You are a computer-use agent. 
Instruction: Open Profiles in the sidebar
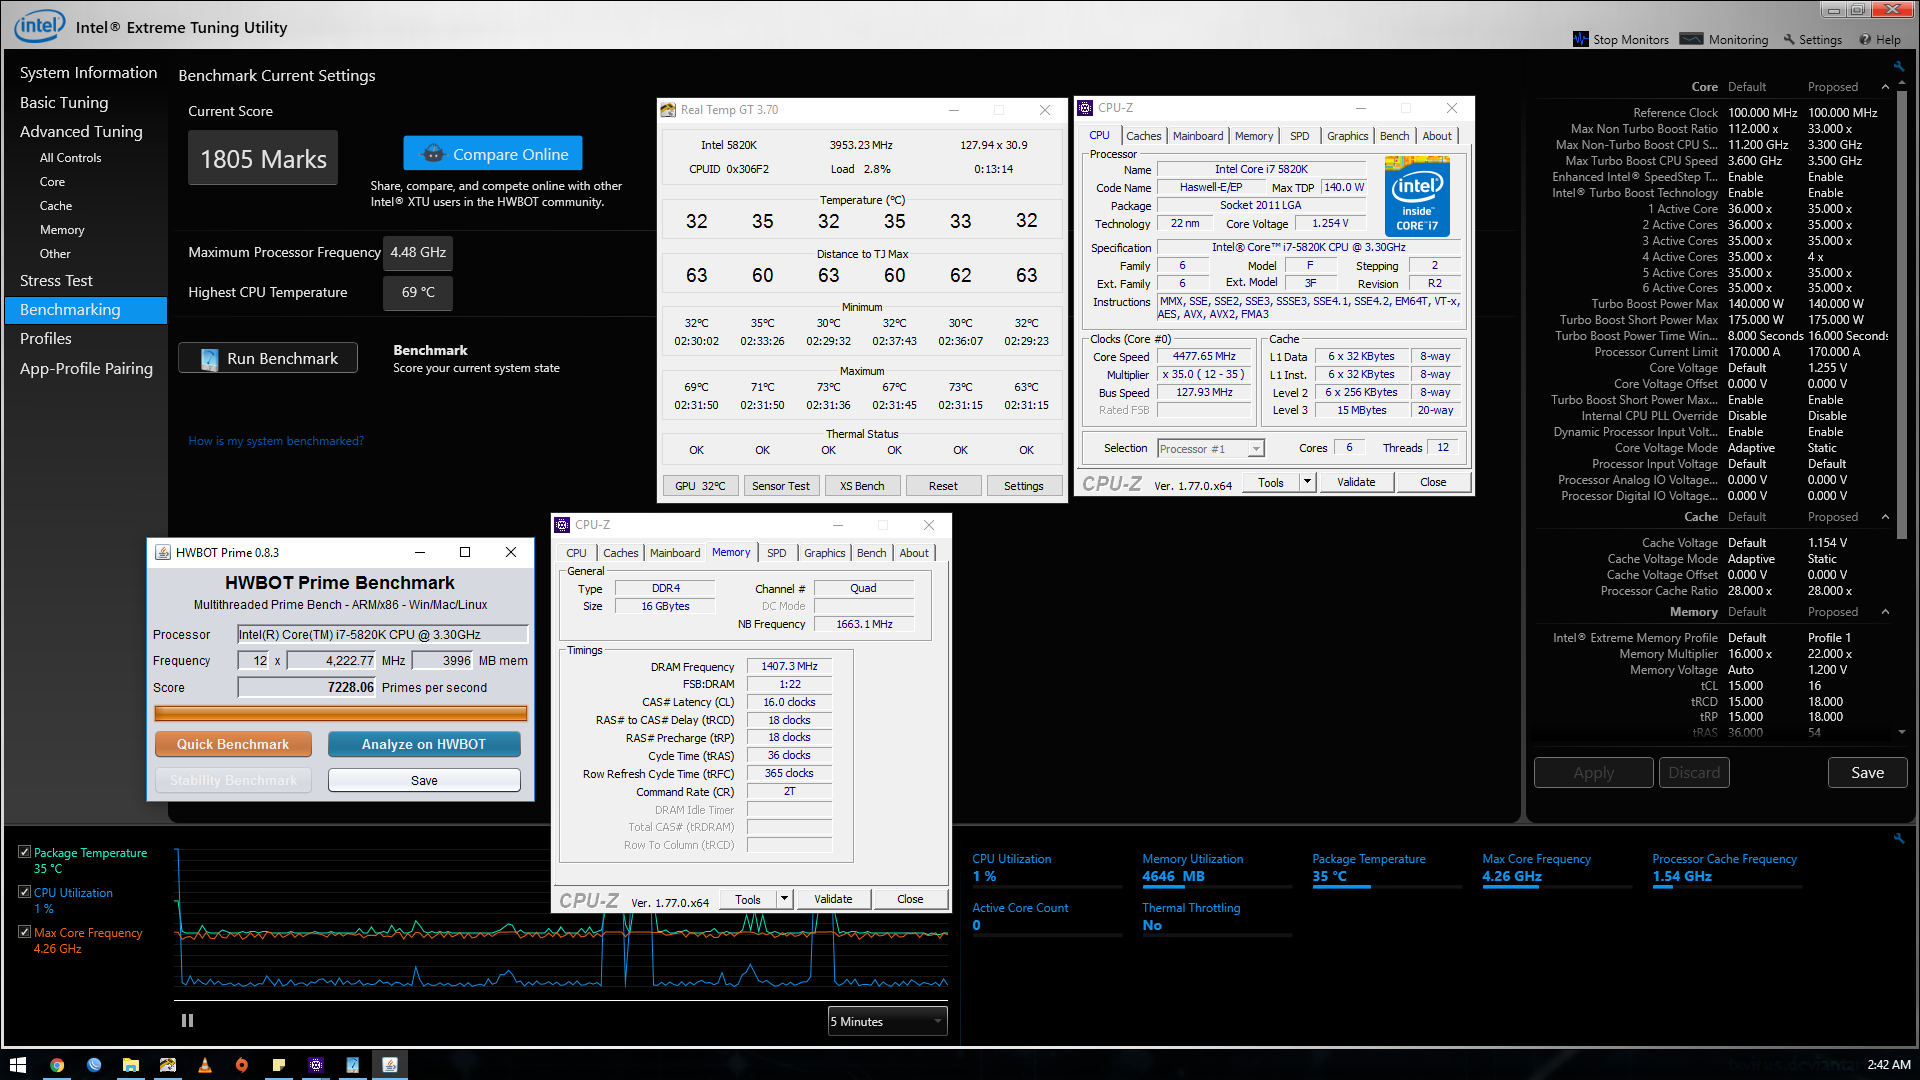pos(46,339)
